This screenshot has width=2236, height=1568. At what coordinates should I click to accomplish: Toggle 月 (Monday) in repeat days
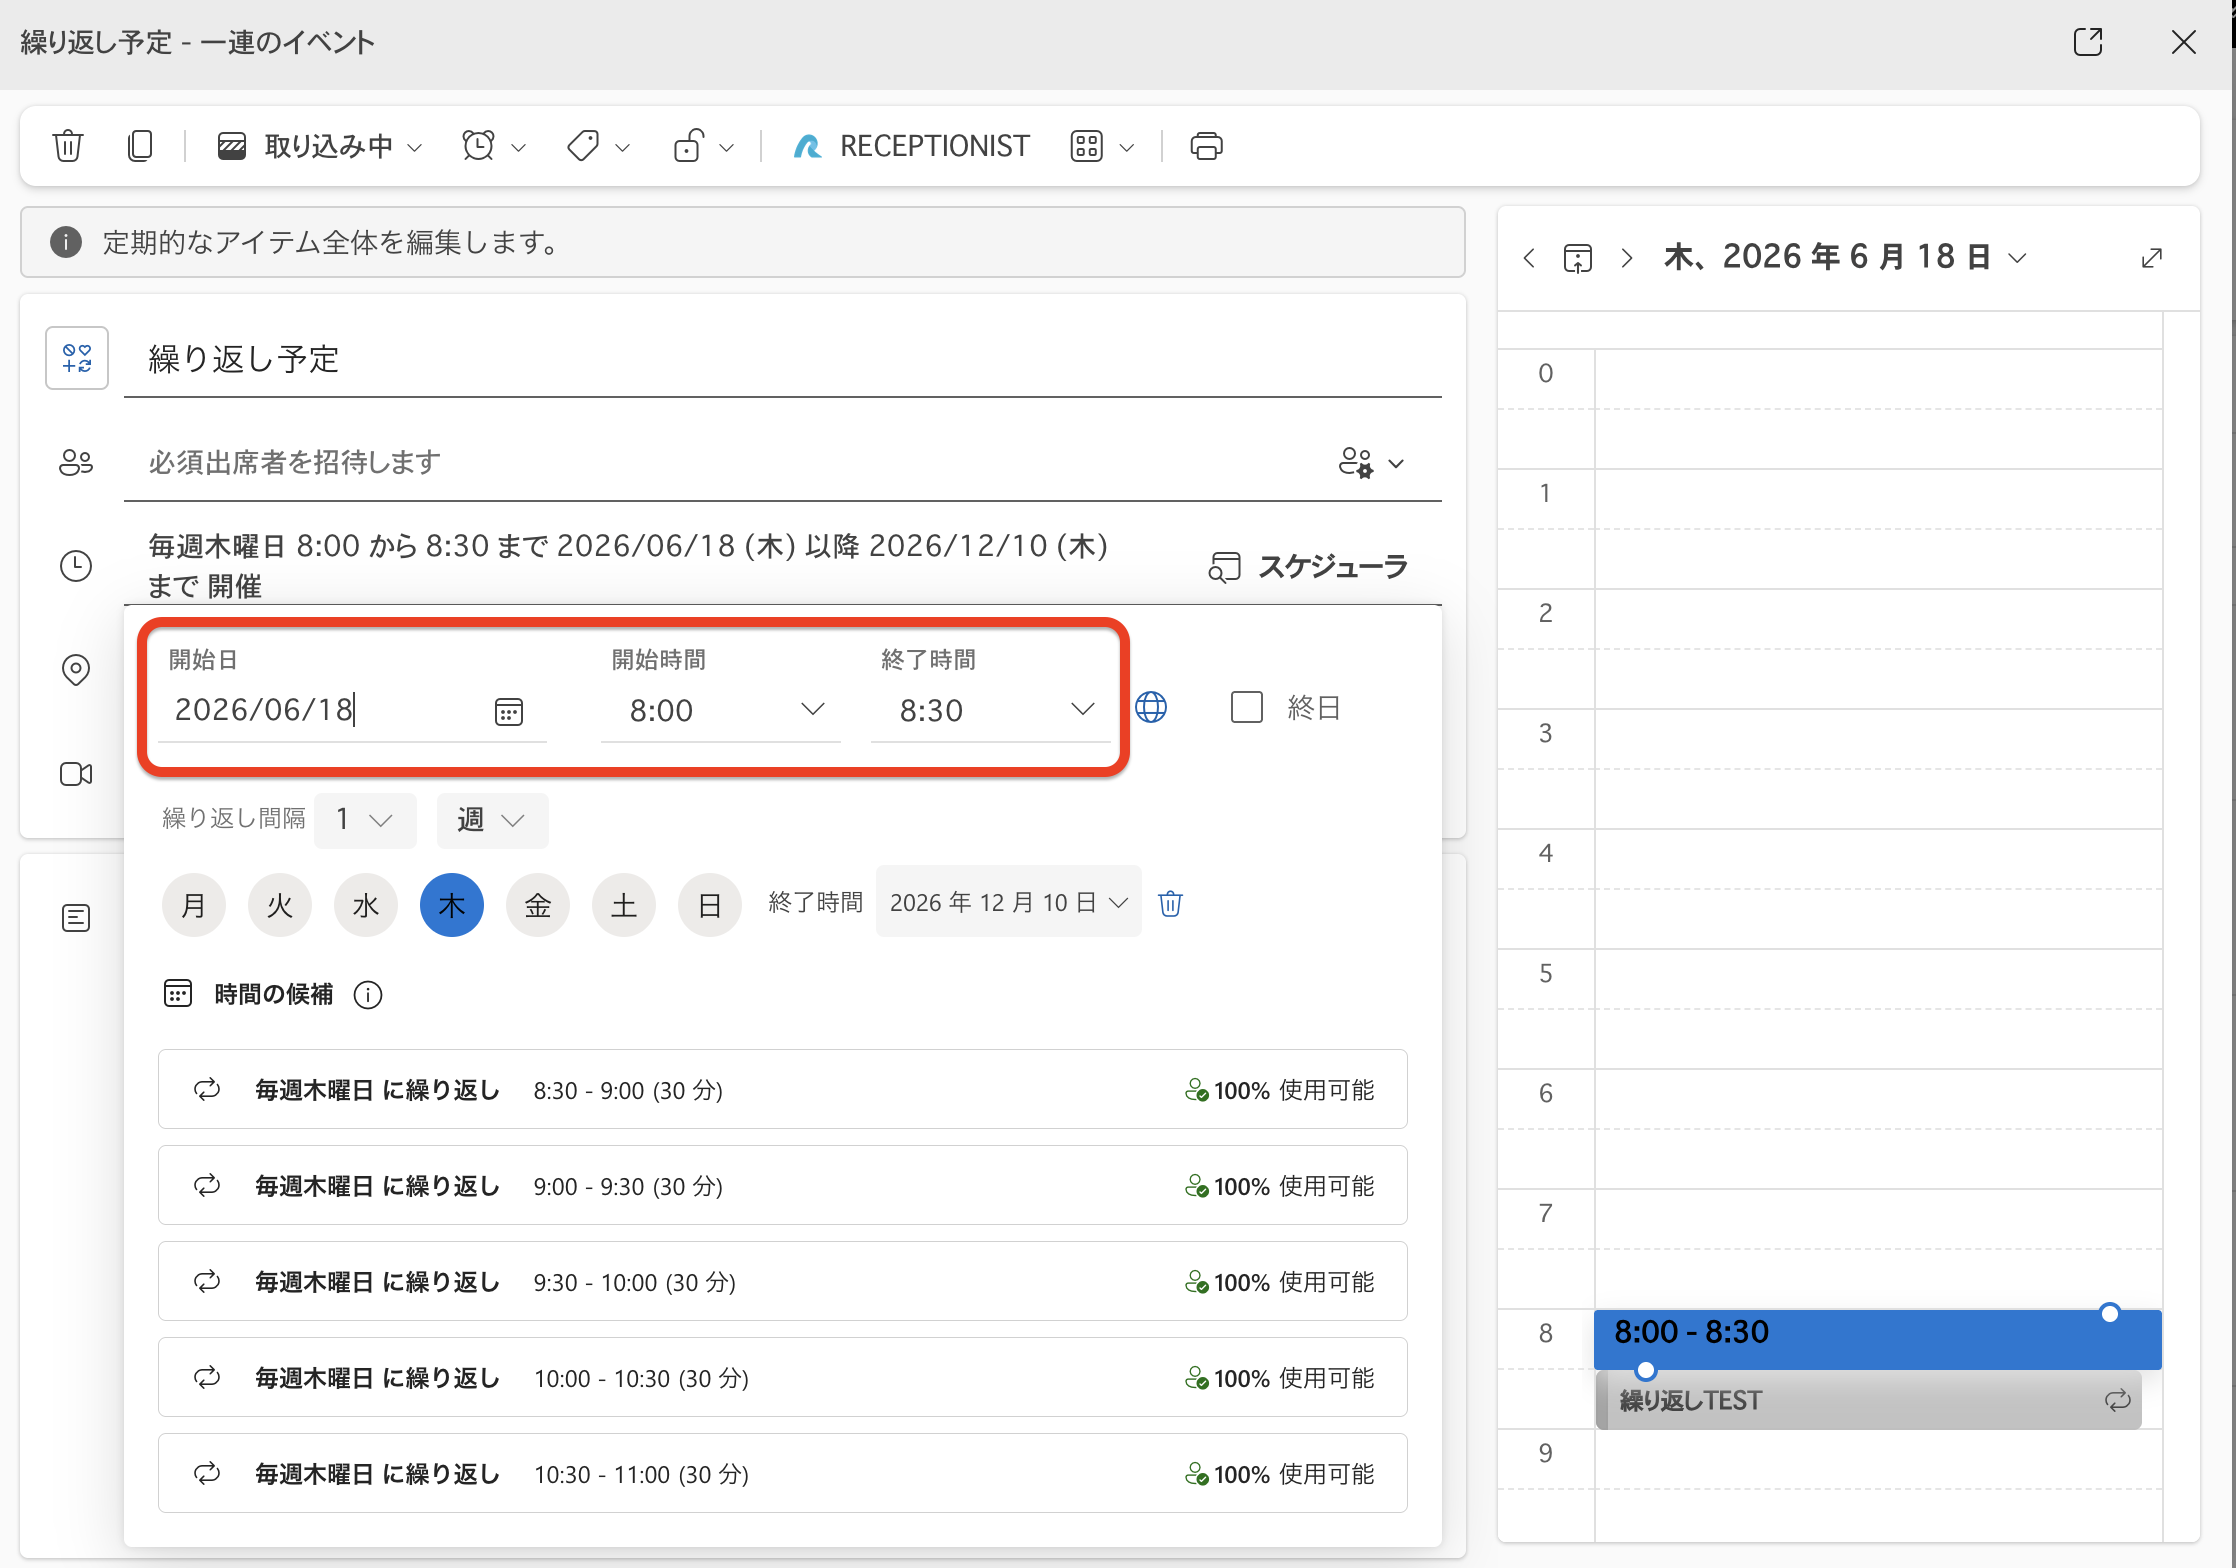pos(194,905)
